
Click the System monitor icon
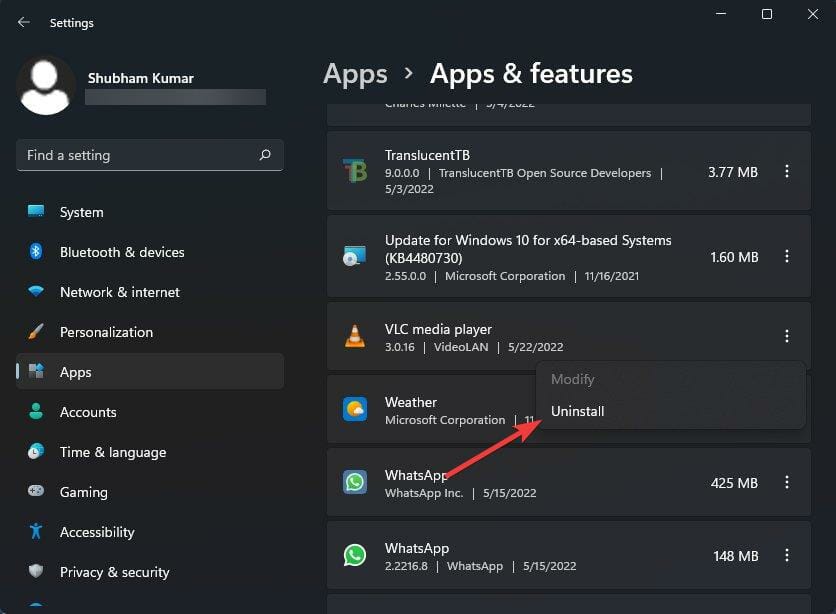click(36, 211)
